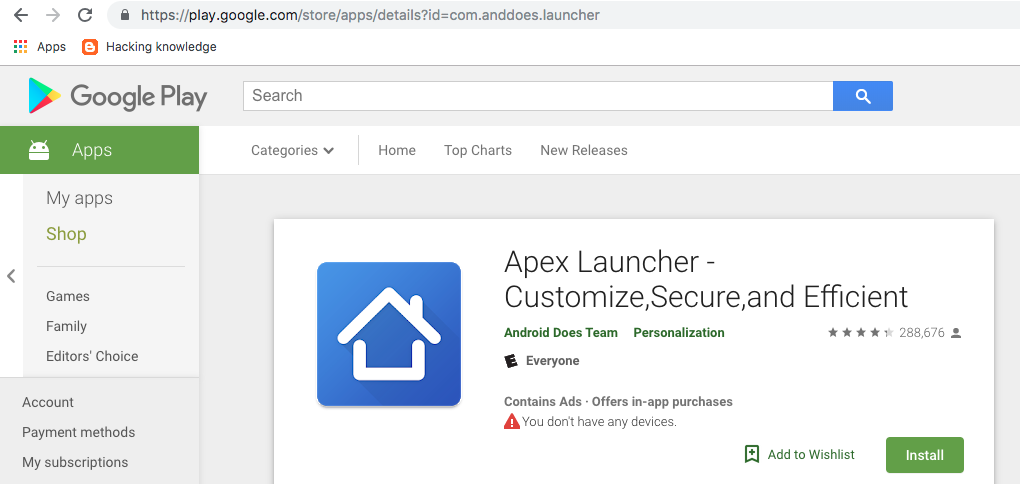The image size is (1020, 484).
Task: Click the green Install button
Action: pyautogui.click(x=925, y=455)
